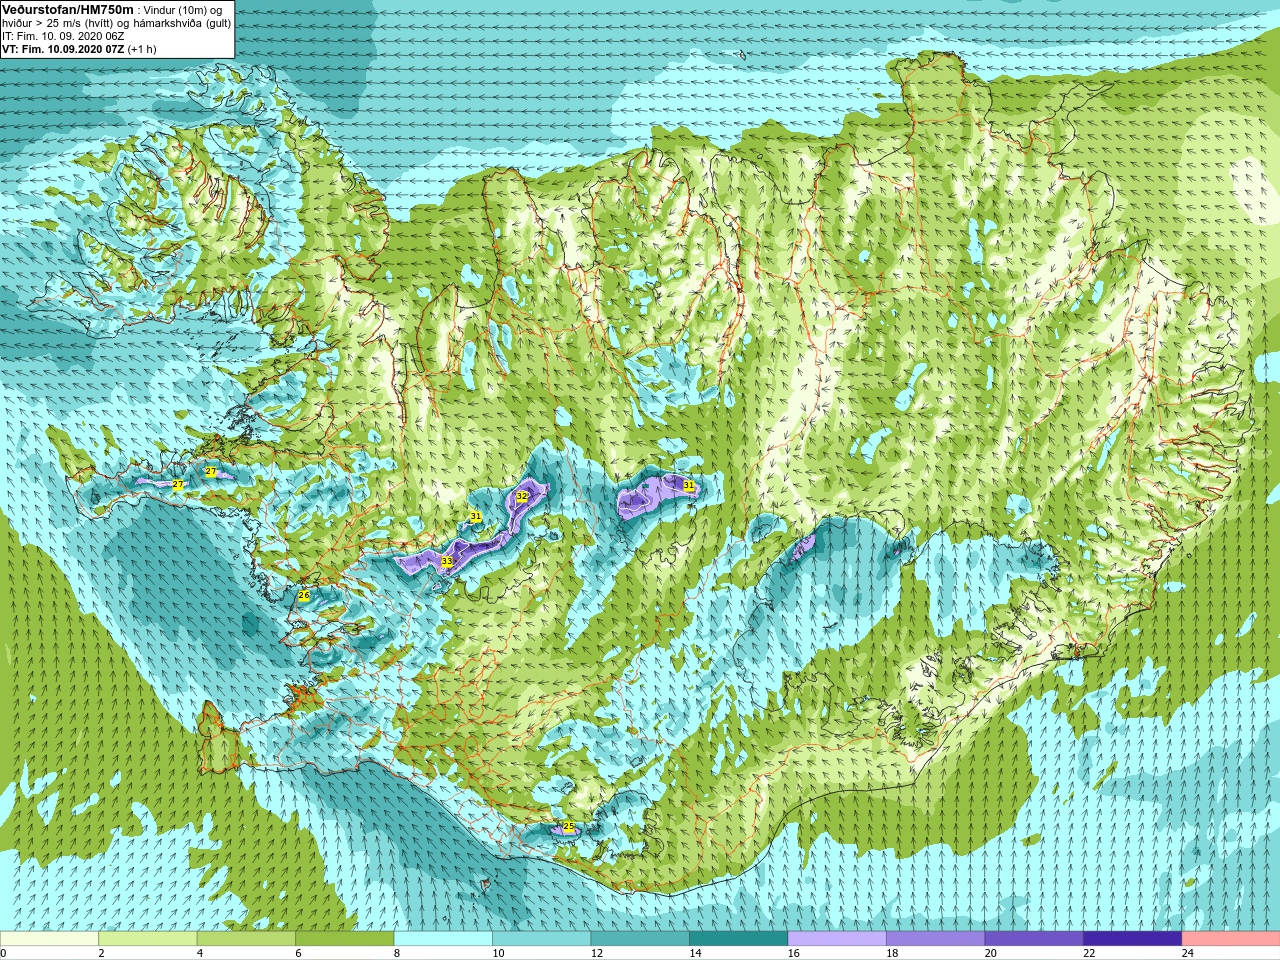1280x960 pixels.
Task: Click the yellow gust label 32
Action: click(522, 496)
